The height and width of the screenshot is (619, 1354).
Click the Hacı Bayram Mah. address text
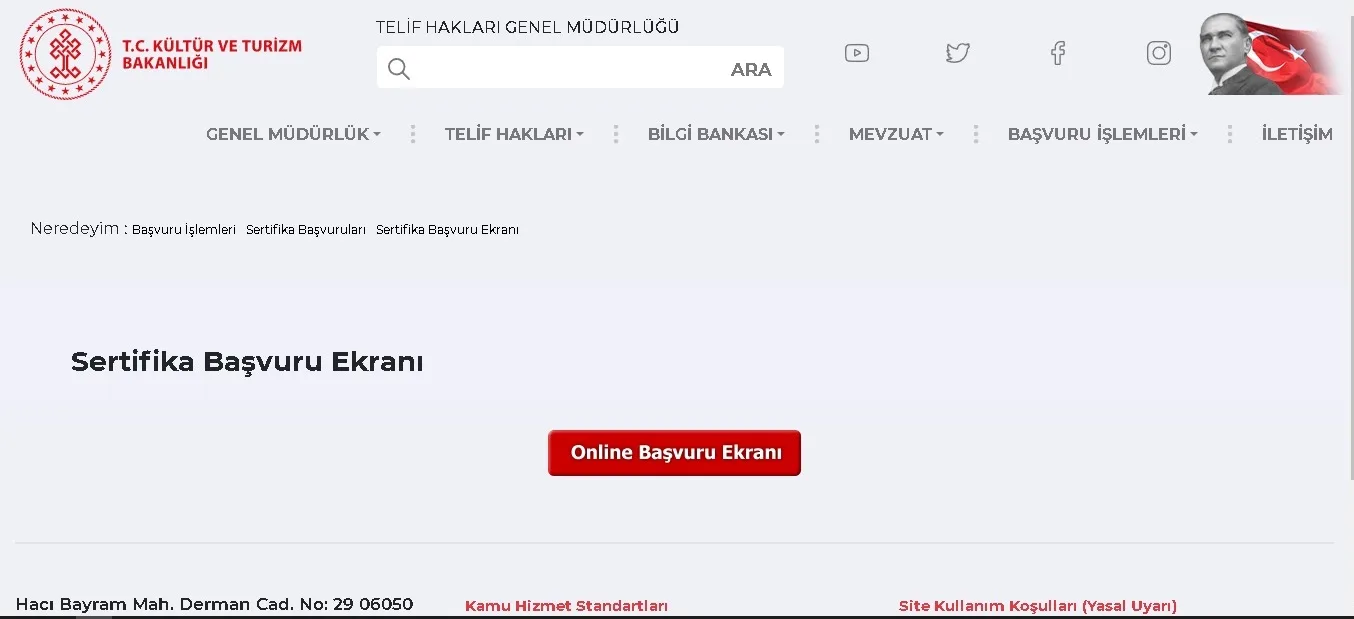click(x=214, y=604)
